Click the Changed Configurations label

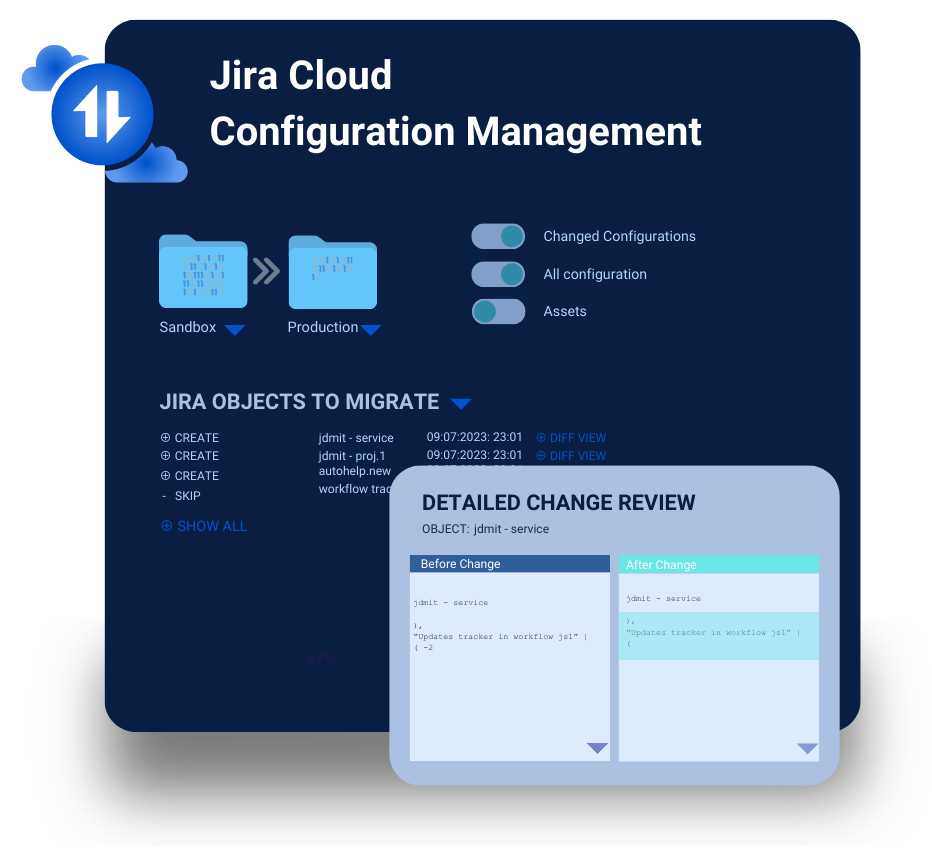(619, 236)
